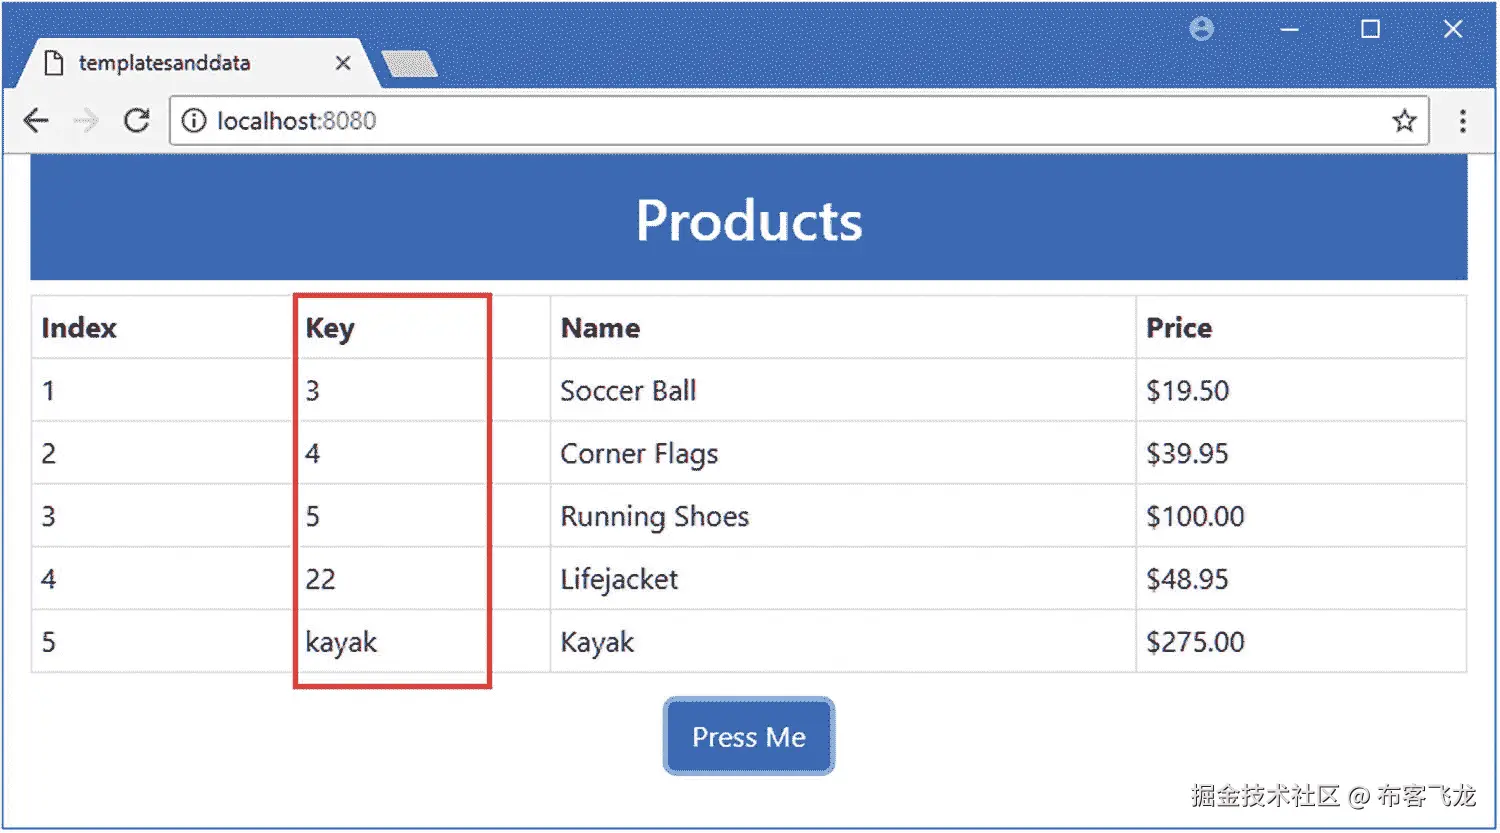The image size is (1500, 833).
Task: Maximize the browser window
Action: click(x=1370, y=29)
